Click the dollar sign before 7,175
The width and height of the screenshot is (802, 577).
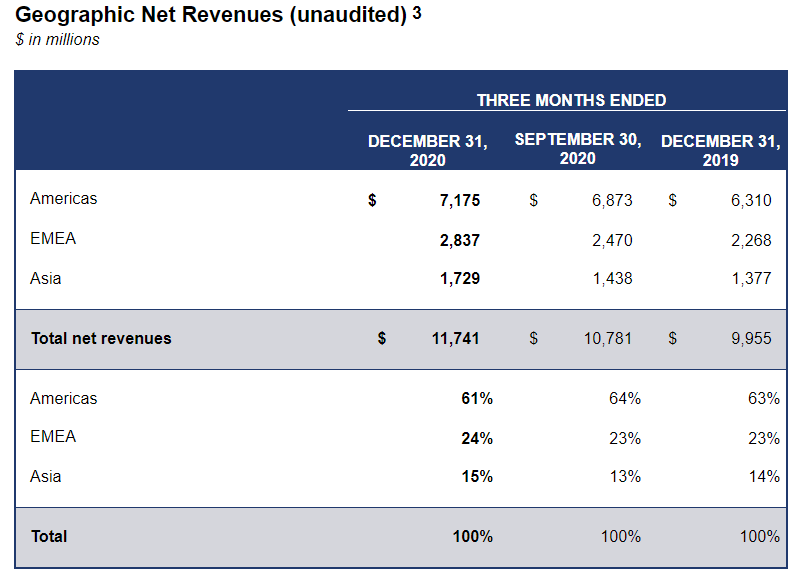[x=372, y=200]
